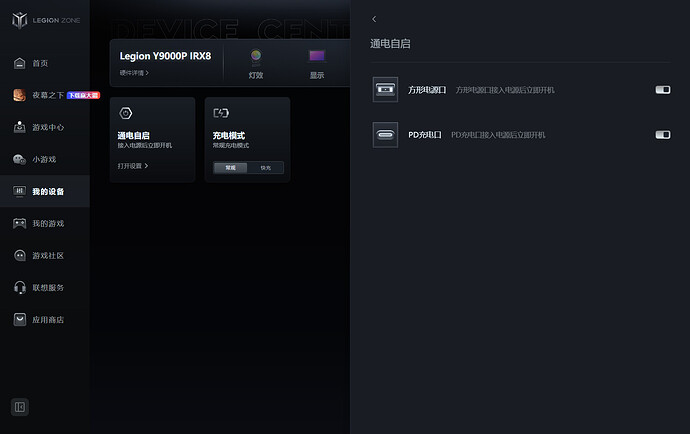This screenshot has width=690, height=434.
Task: Toggle PD充电口 auto power-on switch
Action: tap(663, 135)
